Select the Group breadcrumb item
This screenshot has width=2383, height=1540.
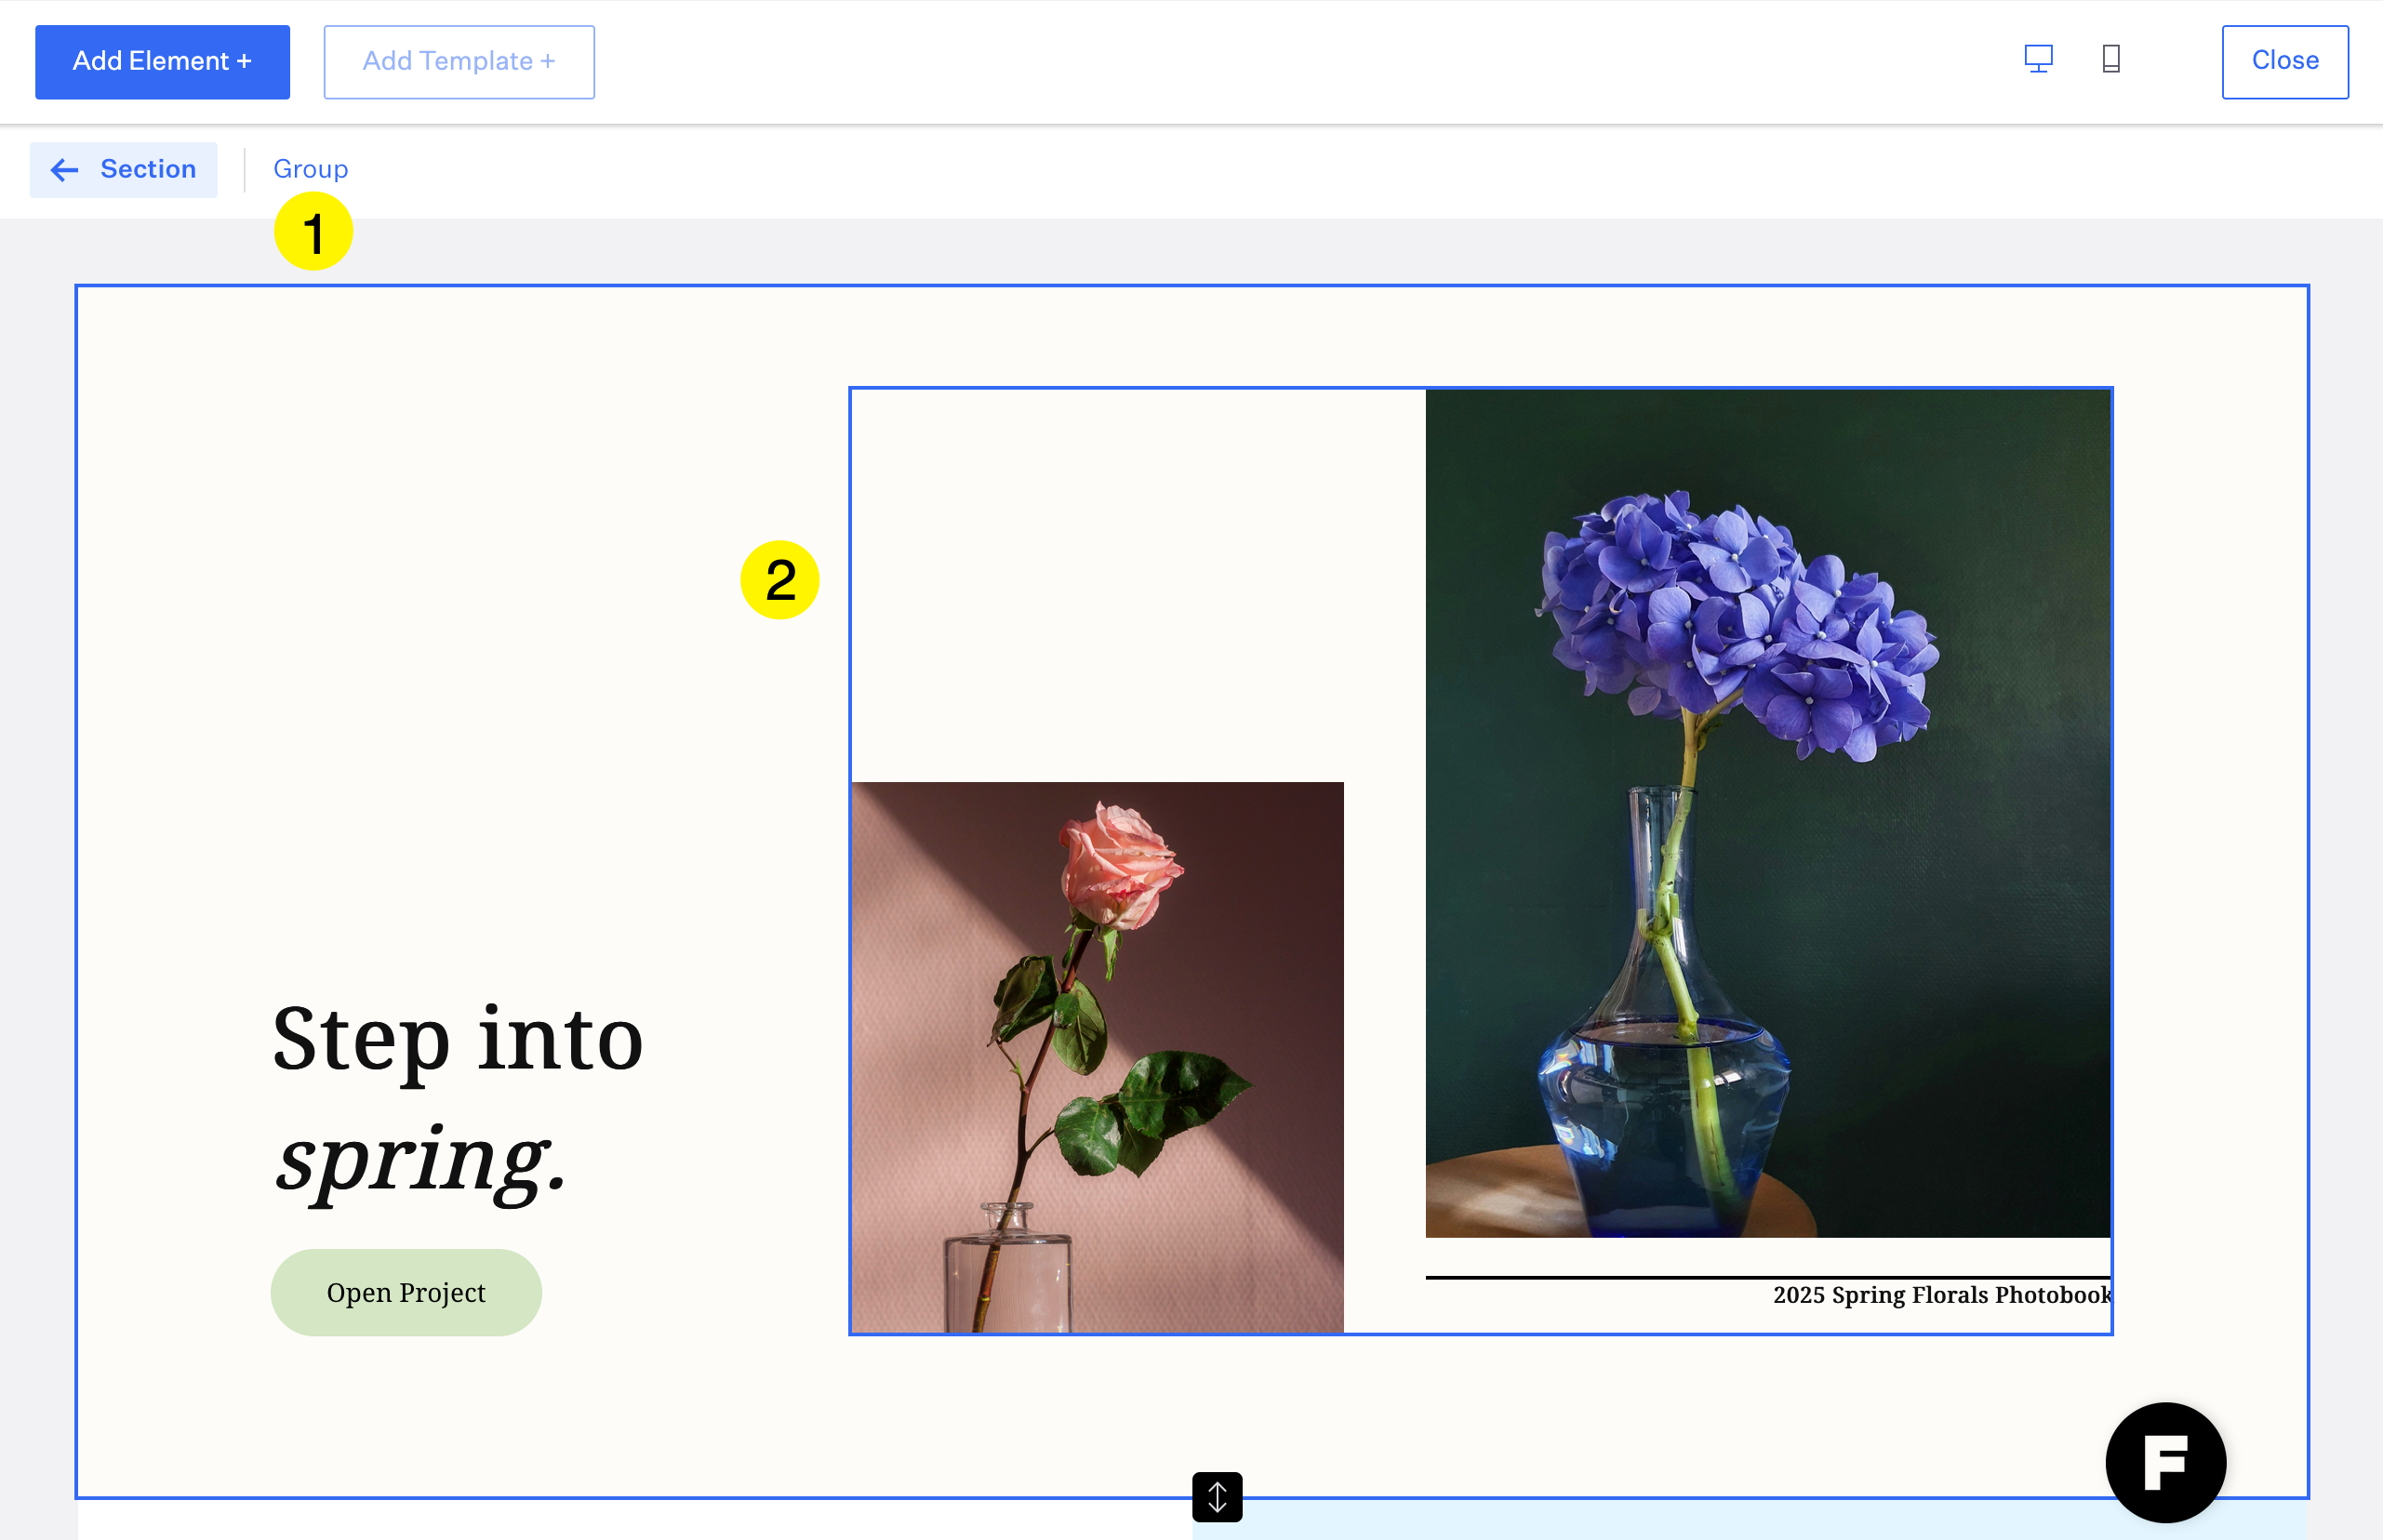click(x=311, y=169)
